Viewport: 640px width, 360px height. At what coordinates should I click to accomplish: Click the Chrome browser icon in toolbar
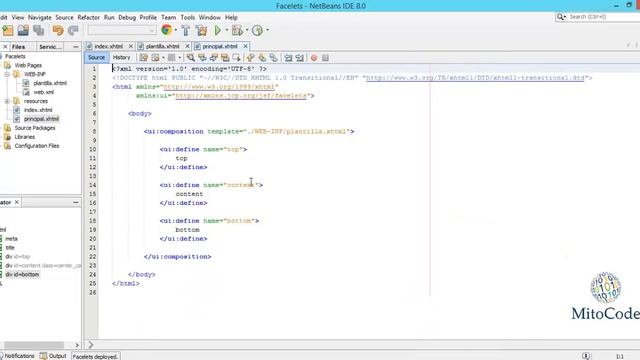point(166,30)
